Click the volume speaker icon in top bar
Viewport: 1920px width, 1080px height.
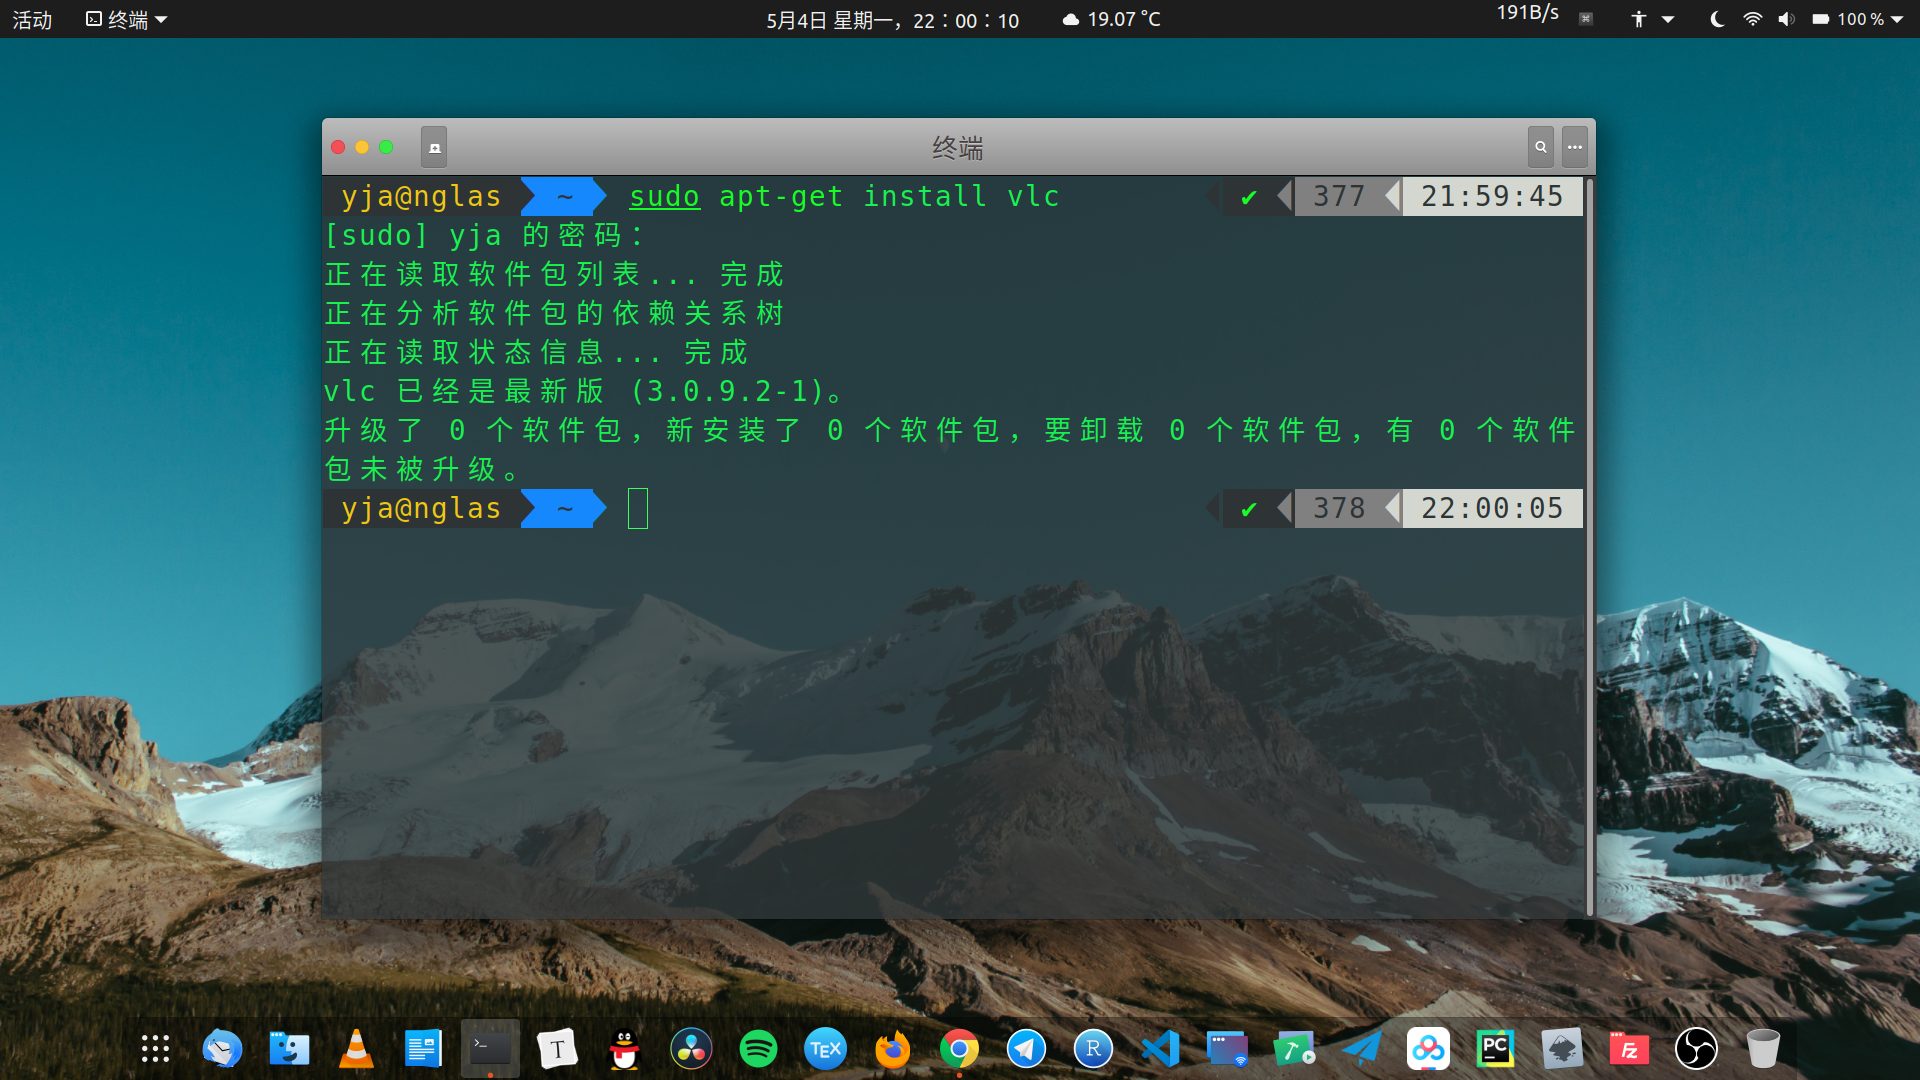(x=1786, y=19)
